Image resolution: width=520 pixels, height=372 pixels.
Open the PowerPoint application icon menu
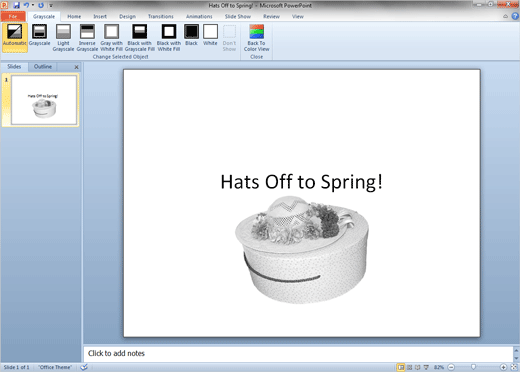coord(4,5)
